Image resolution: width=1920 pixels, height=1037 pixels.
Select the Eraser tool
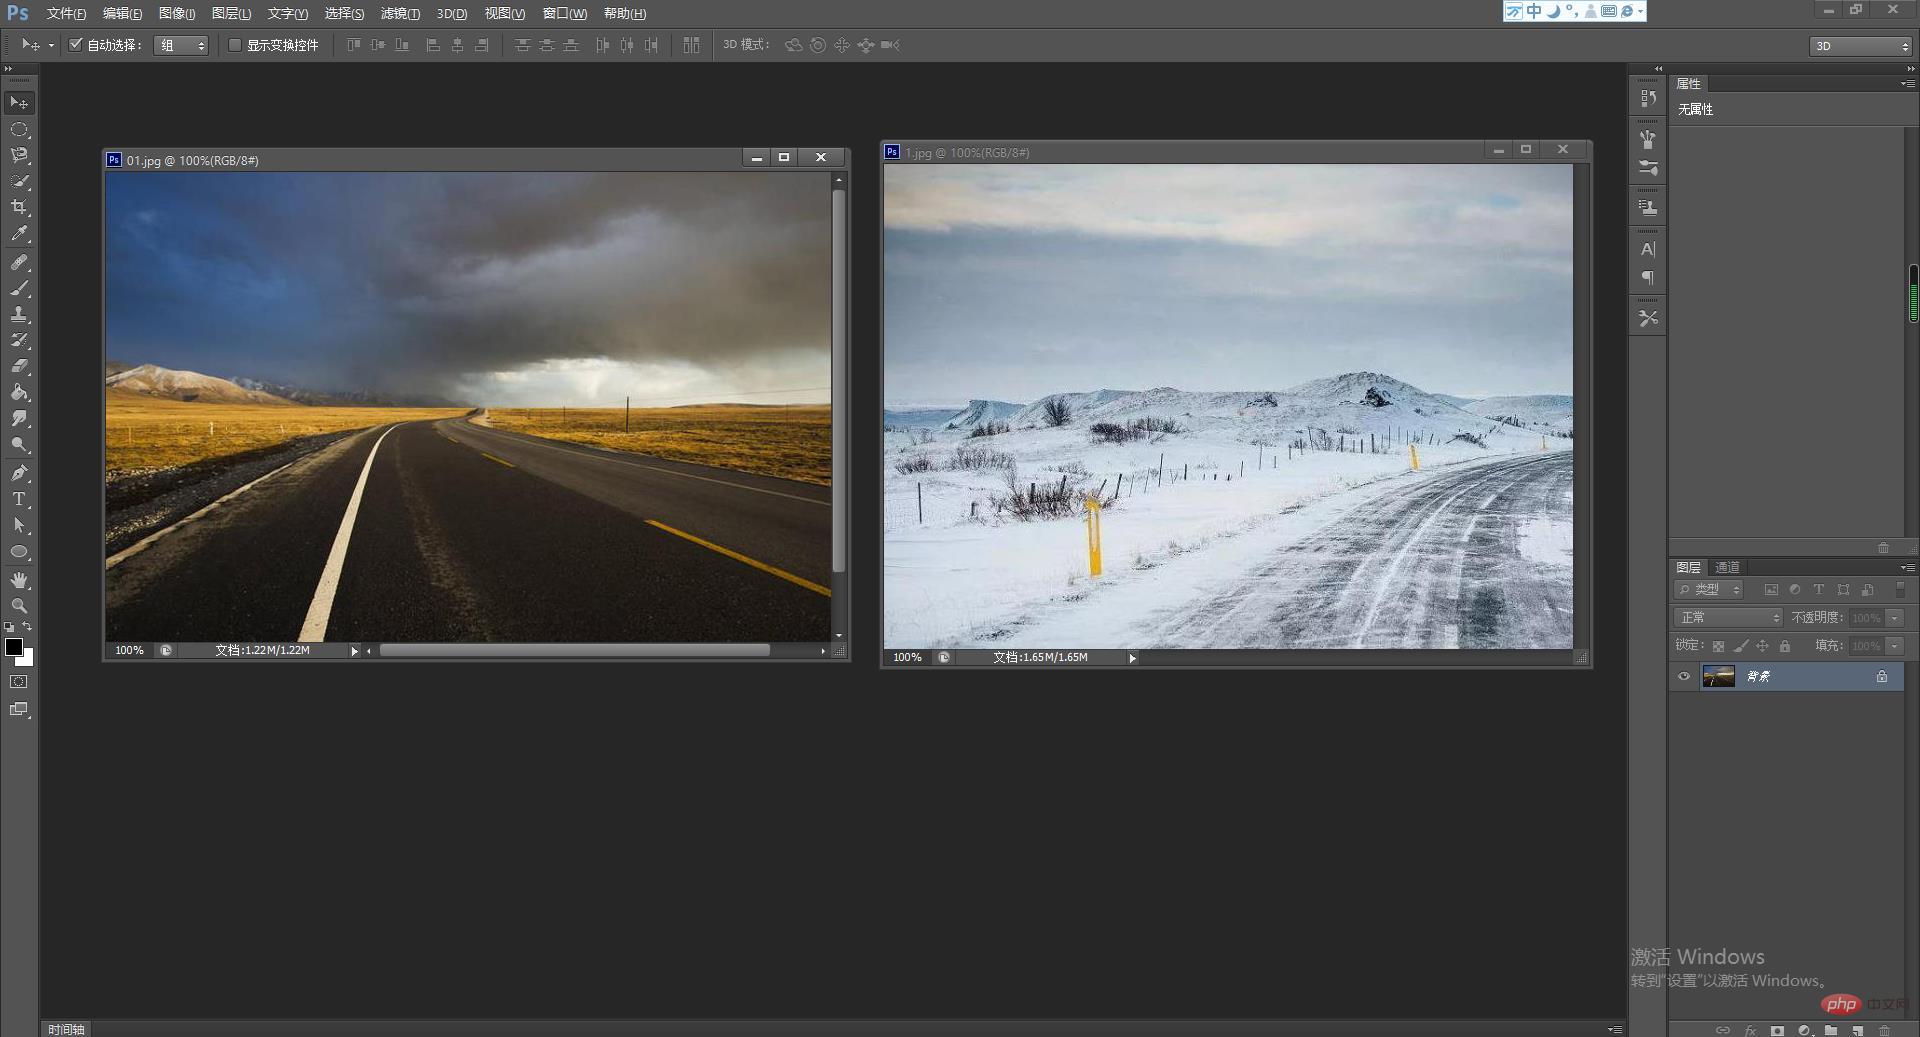[19, 366]
